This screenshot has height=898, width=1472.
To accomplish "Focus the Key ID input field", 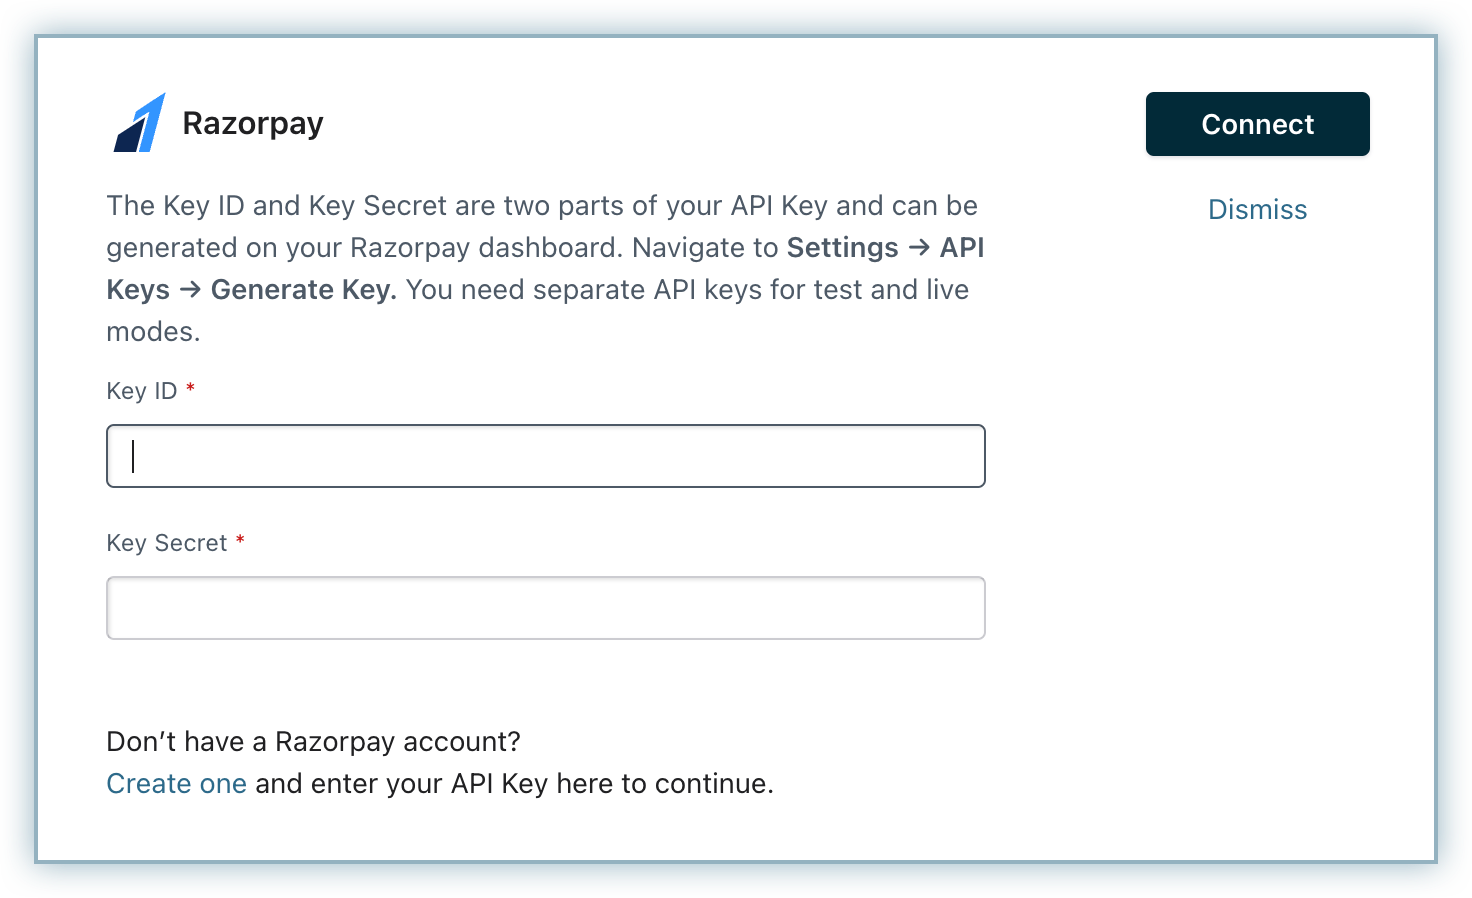I will tap(546, 456).
